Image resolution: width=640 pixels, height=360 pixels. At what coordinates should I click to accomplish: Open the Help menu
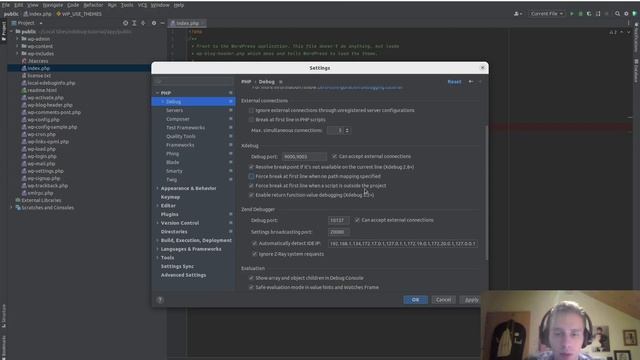(179, 5)
